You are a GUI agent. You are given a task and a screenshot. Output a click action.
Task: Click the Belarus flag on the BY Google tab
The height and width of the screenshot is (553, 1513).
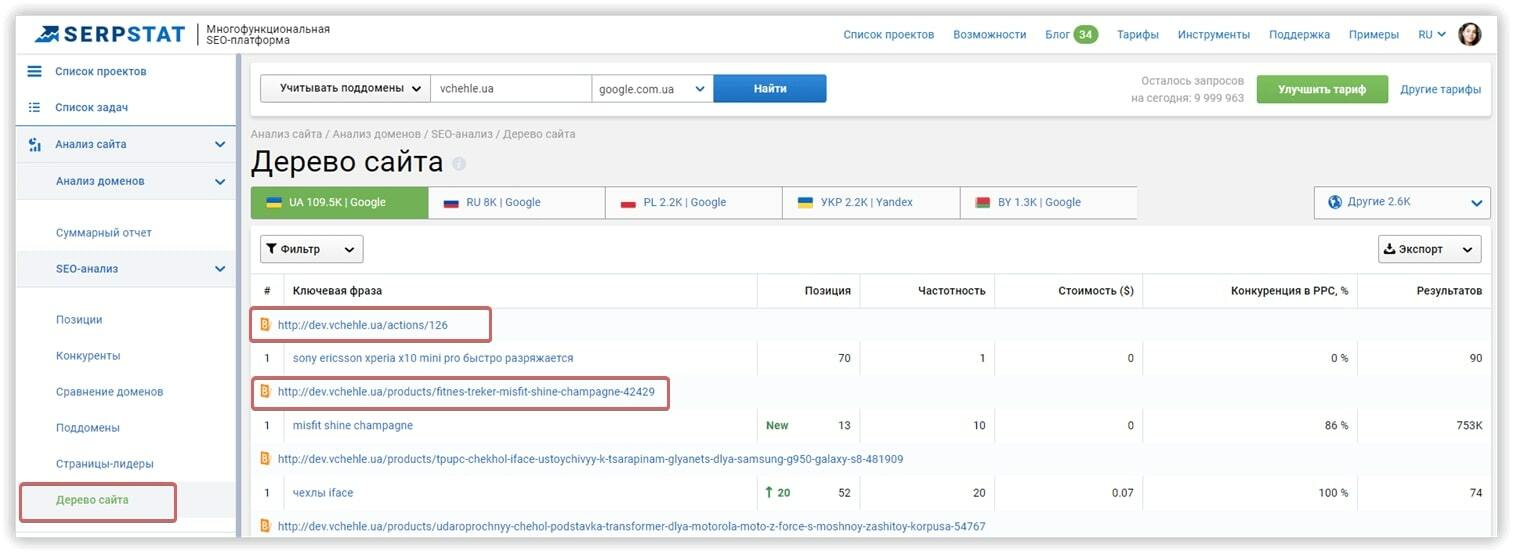(x=982, y=202)
